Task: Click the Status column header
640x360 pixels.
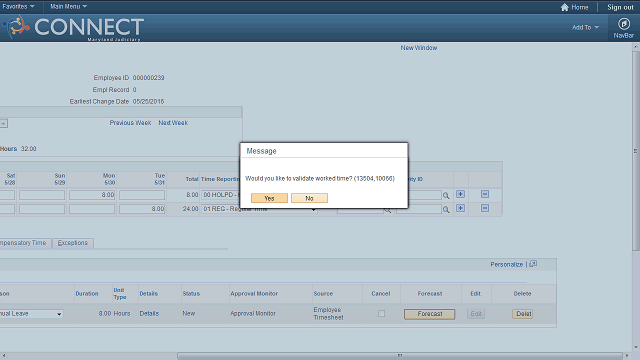Action: coord(191,293)
